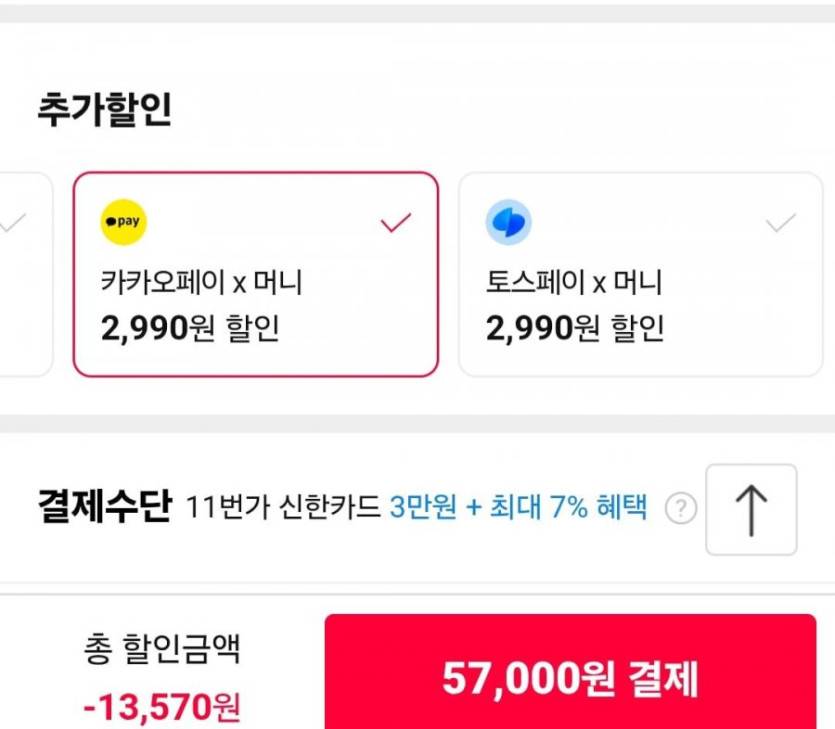Open the 3만원 + 최대 7% 혜택 link
The height and width of the screenshot is (729, 835).
518,509
